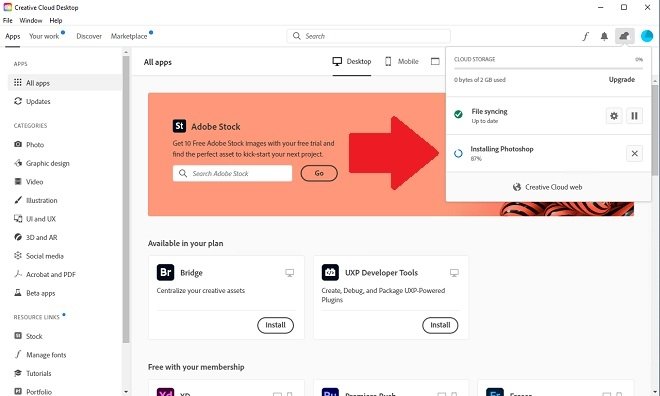Open Creative Cloud web link
Image resolution: width=660 pixels, height=396 pixels.
(548, 187)
